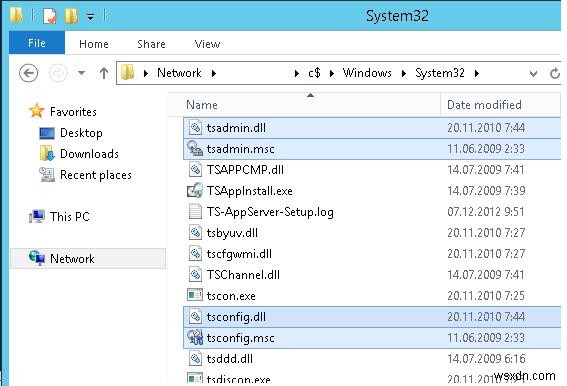Click the This PC computer icon

(37, 216)
